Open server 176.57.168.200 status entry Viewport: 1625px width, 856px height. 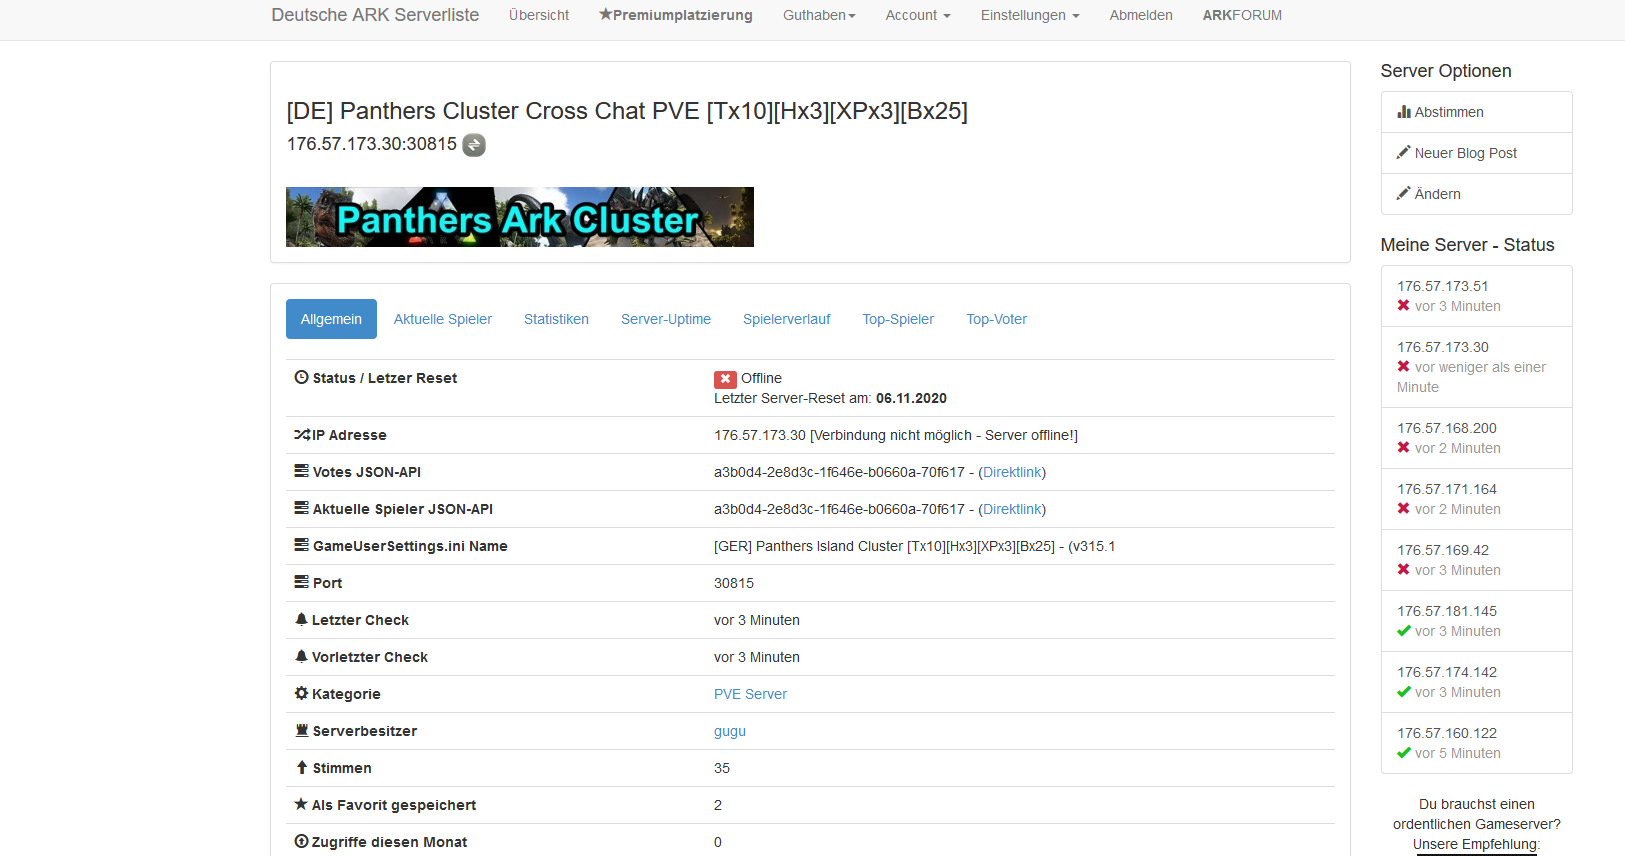(1477, 438)
